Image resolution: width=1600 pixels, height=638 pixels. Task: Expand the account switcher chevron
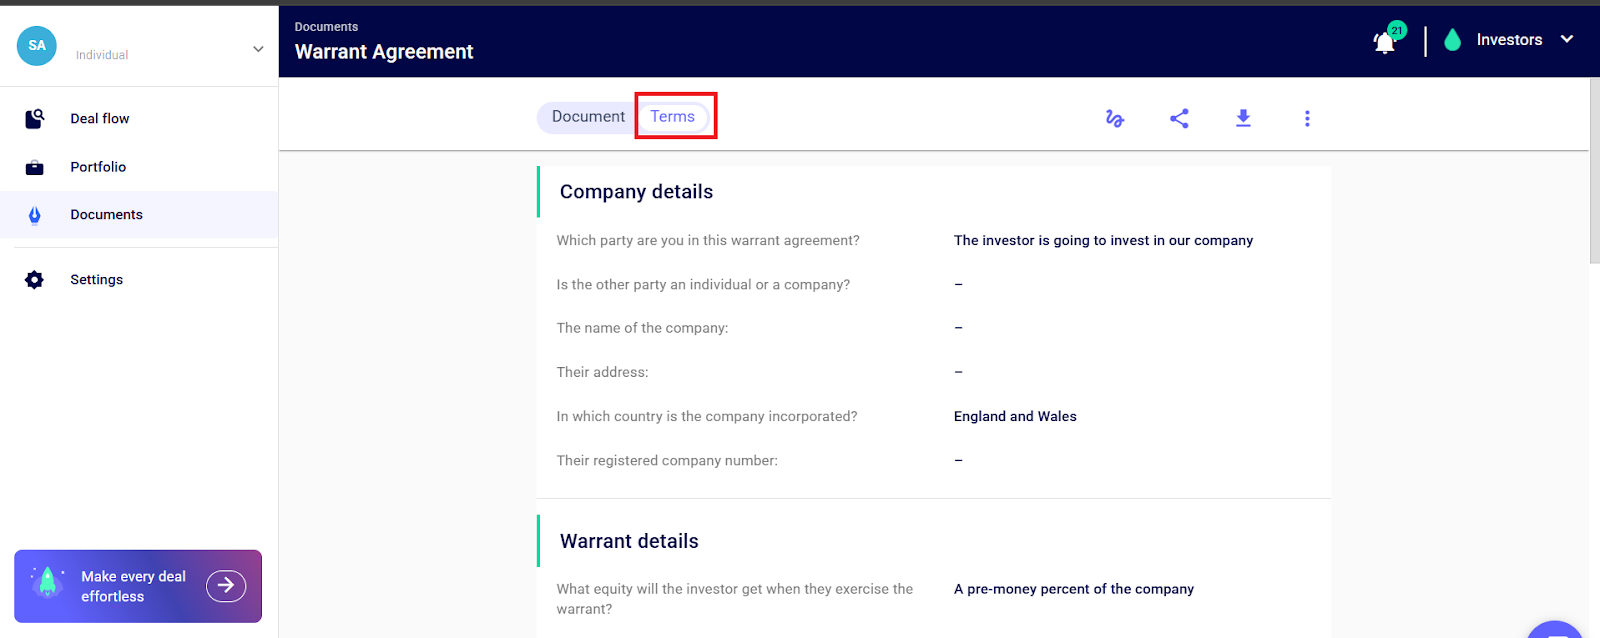point(258,48)
